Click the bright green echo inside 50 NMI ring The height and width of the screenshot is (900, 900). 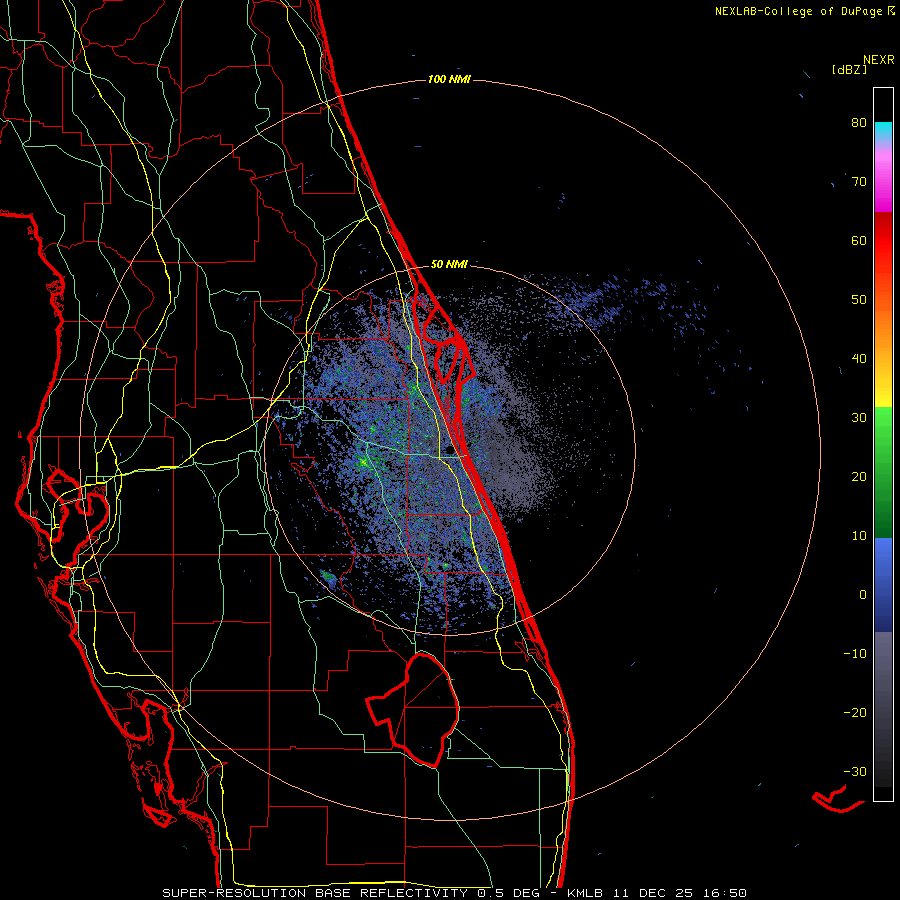click(x=363, y=461)
